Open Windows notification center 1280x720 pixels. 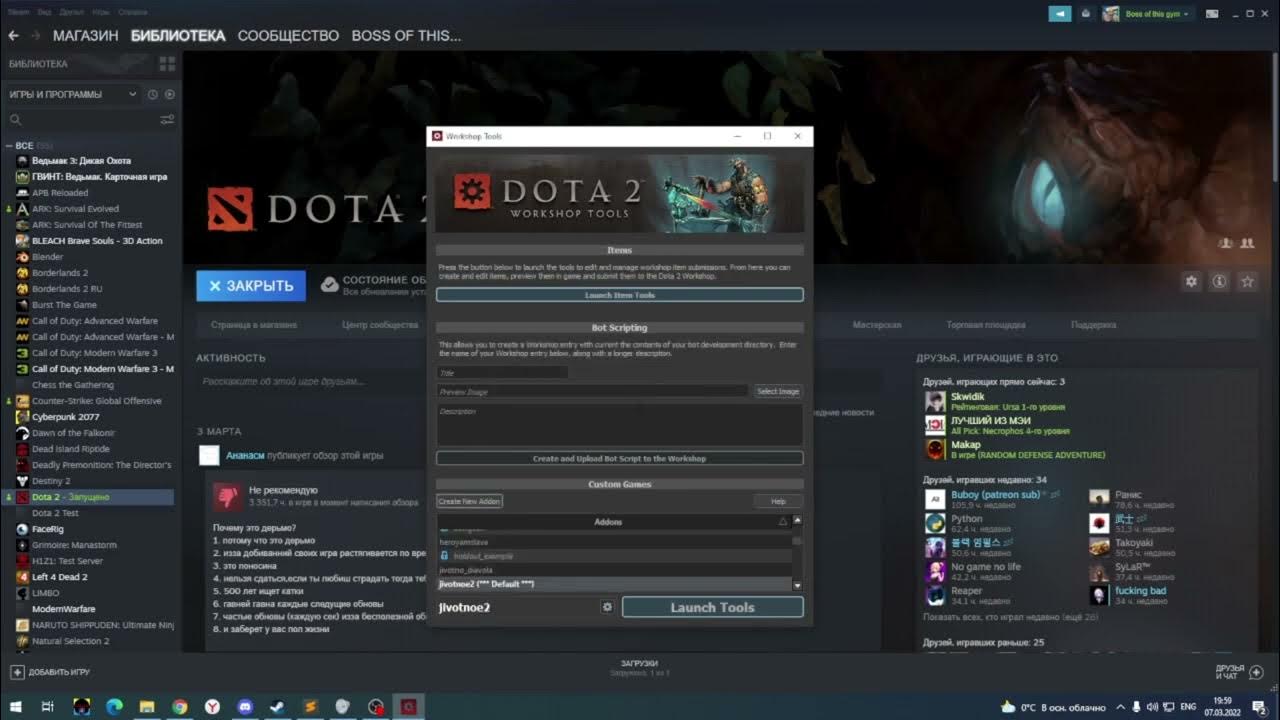pos(1260,707)
